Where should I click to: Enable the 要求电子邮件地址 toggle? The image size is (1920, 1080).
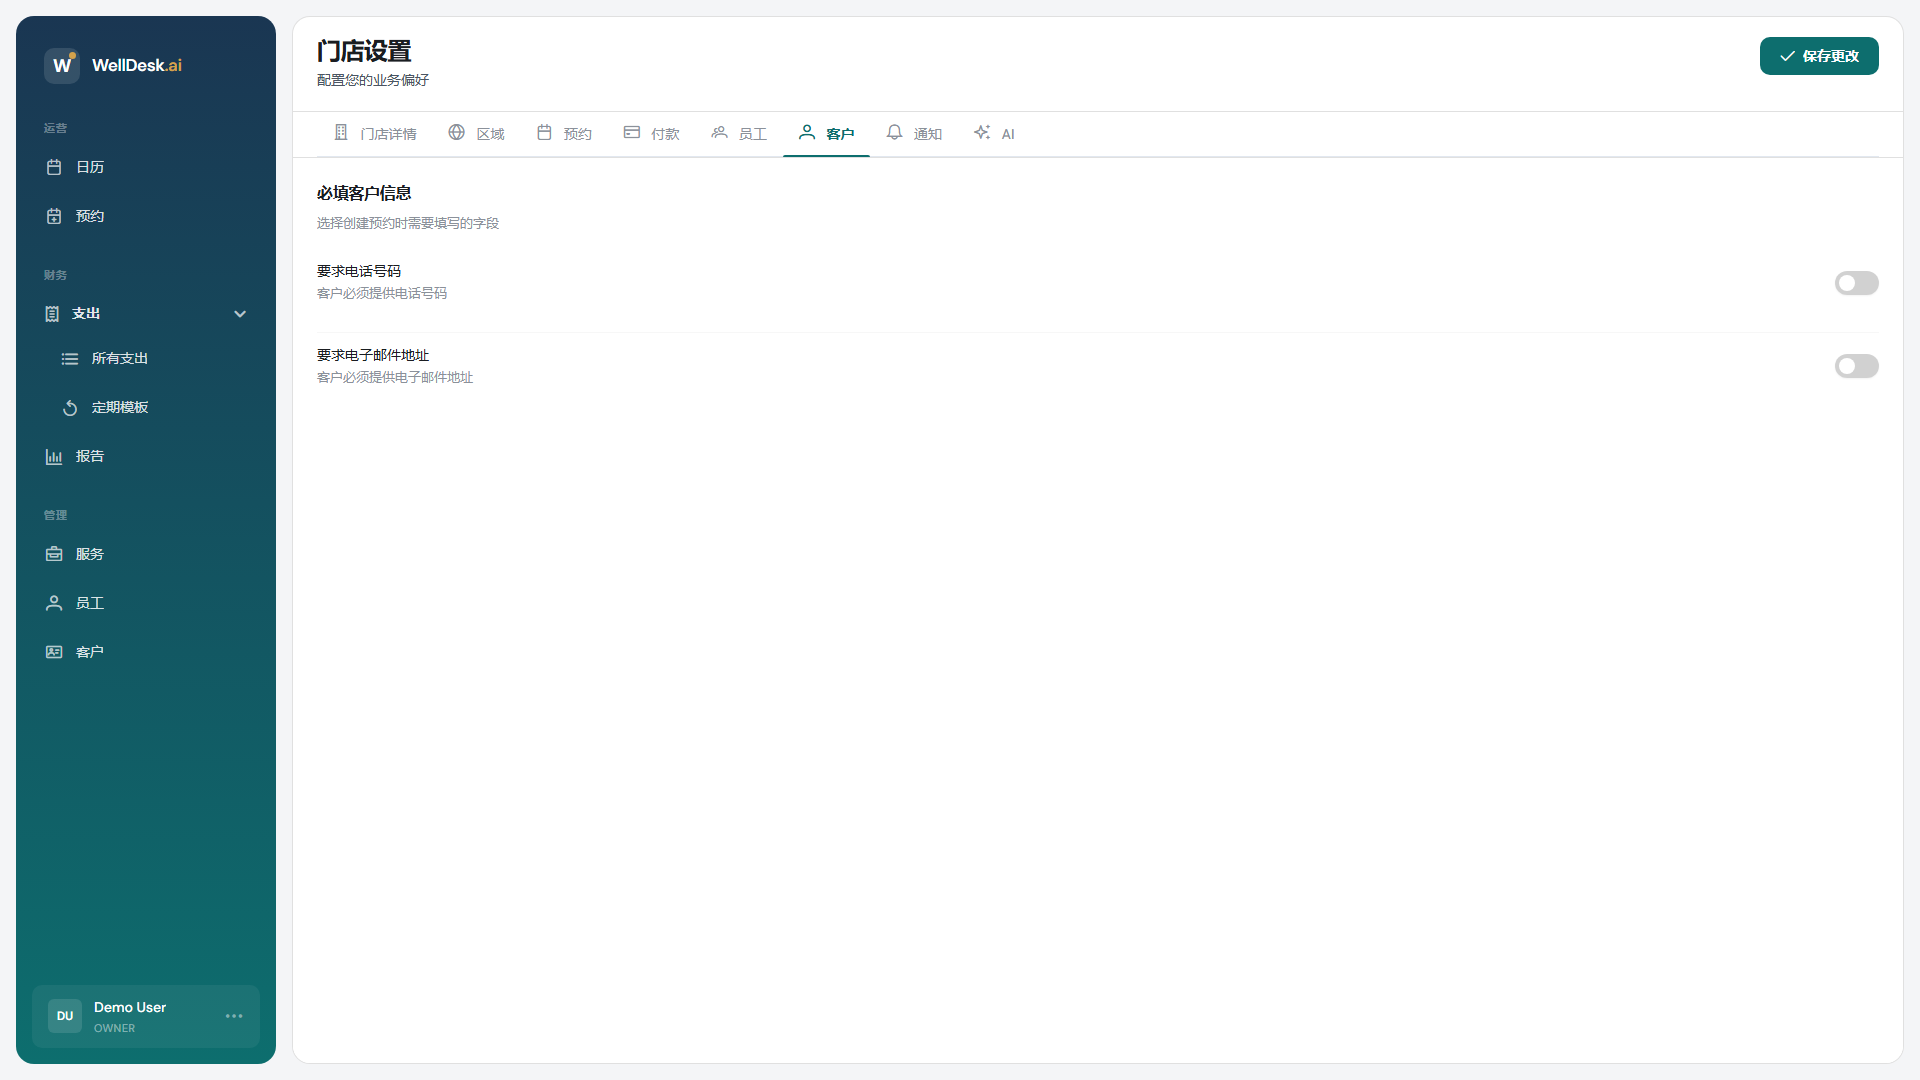click(1856, 366)
